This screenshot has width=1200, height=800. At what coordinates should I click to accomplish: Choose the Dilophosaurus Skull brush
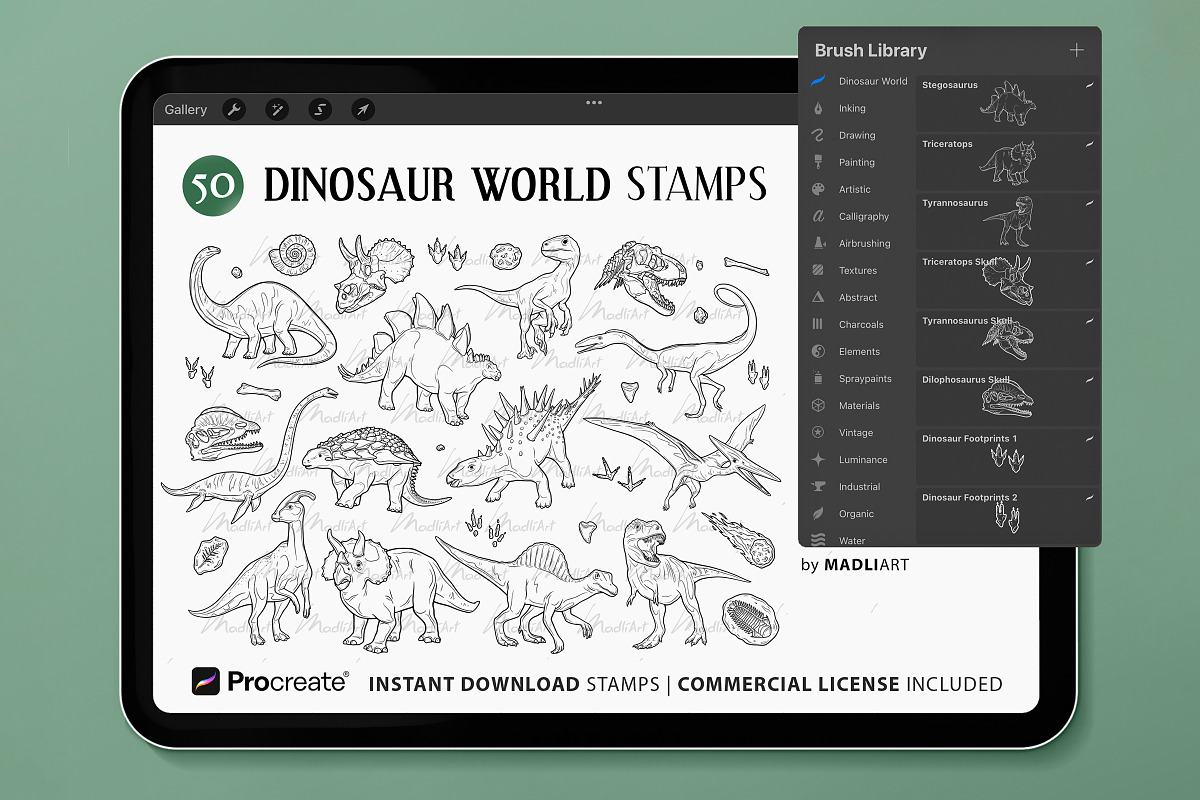click(x=1008, y=398)
